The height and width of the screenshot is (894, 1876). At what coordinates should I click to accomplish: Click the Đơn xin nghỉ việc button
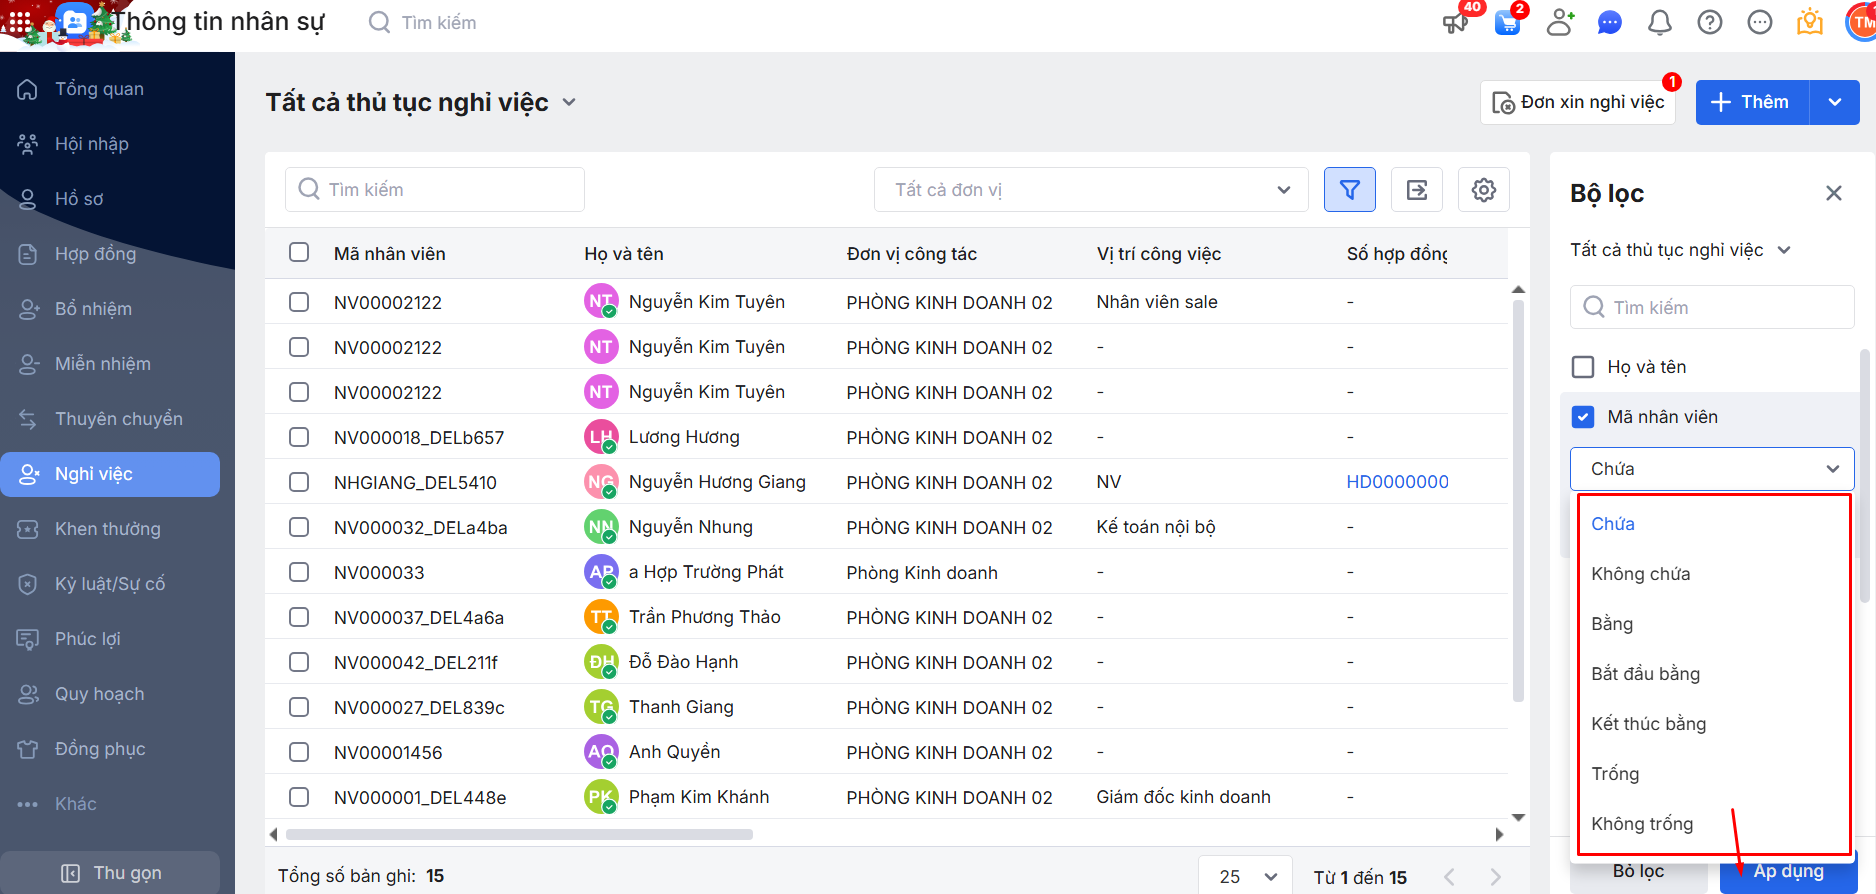coord(1578,102)
